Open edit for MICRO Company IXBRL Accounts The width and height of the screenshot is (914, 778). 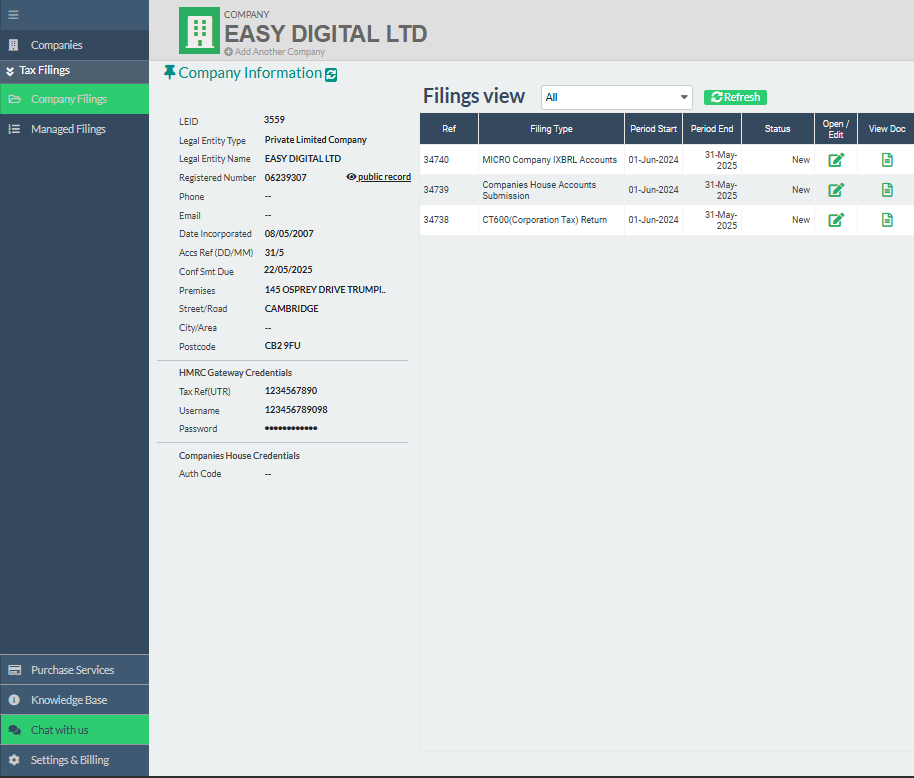click(836, 160)
